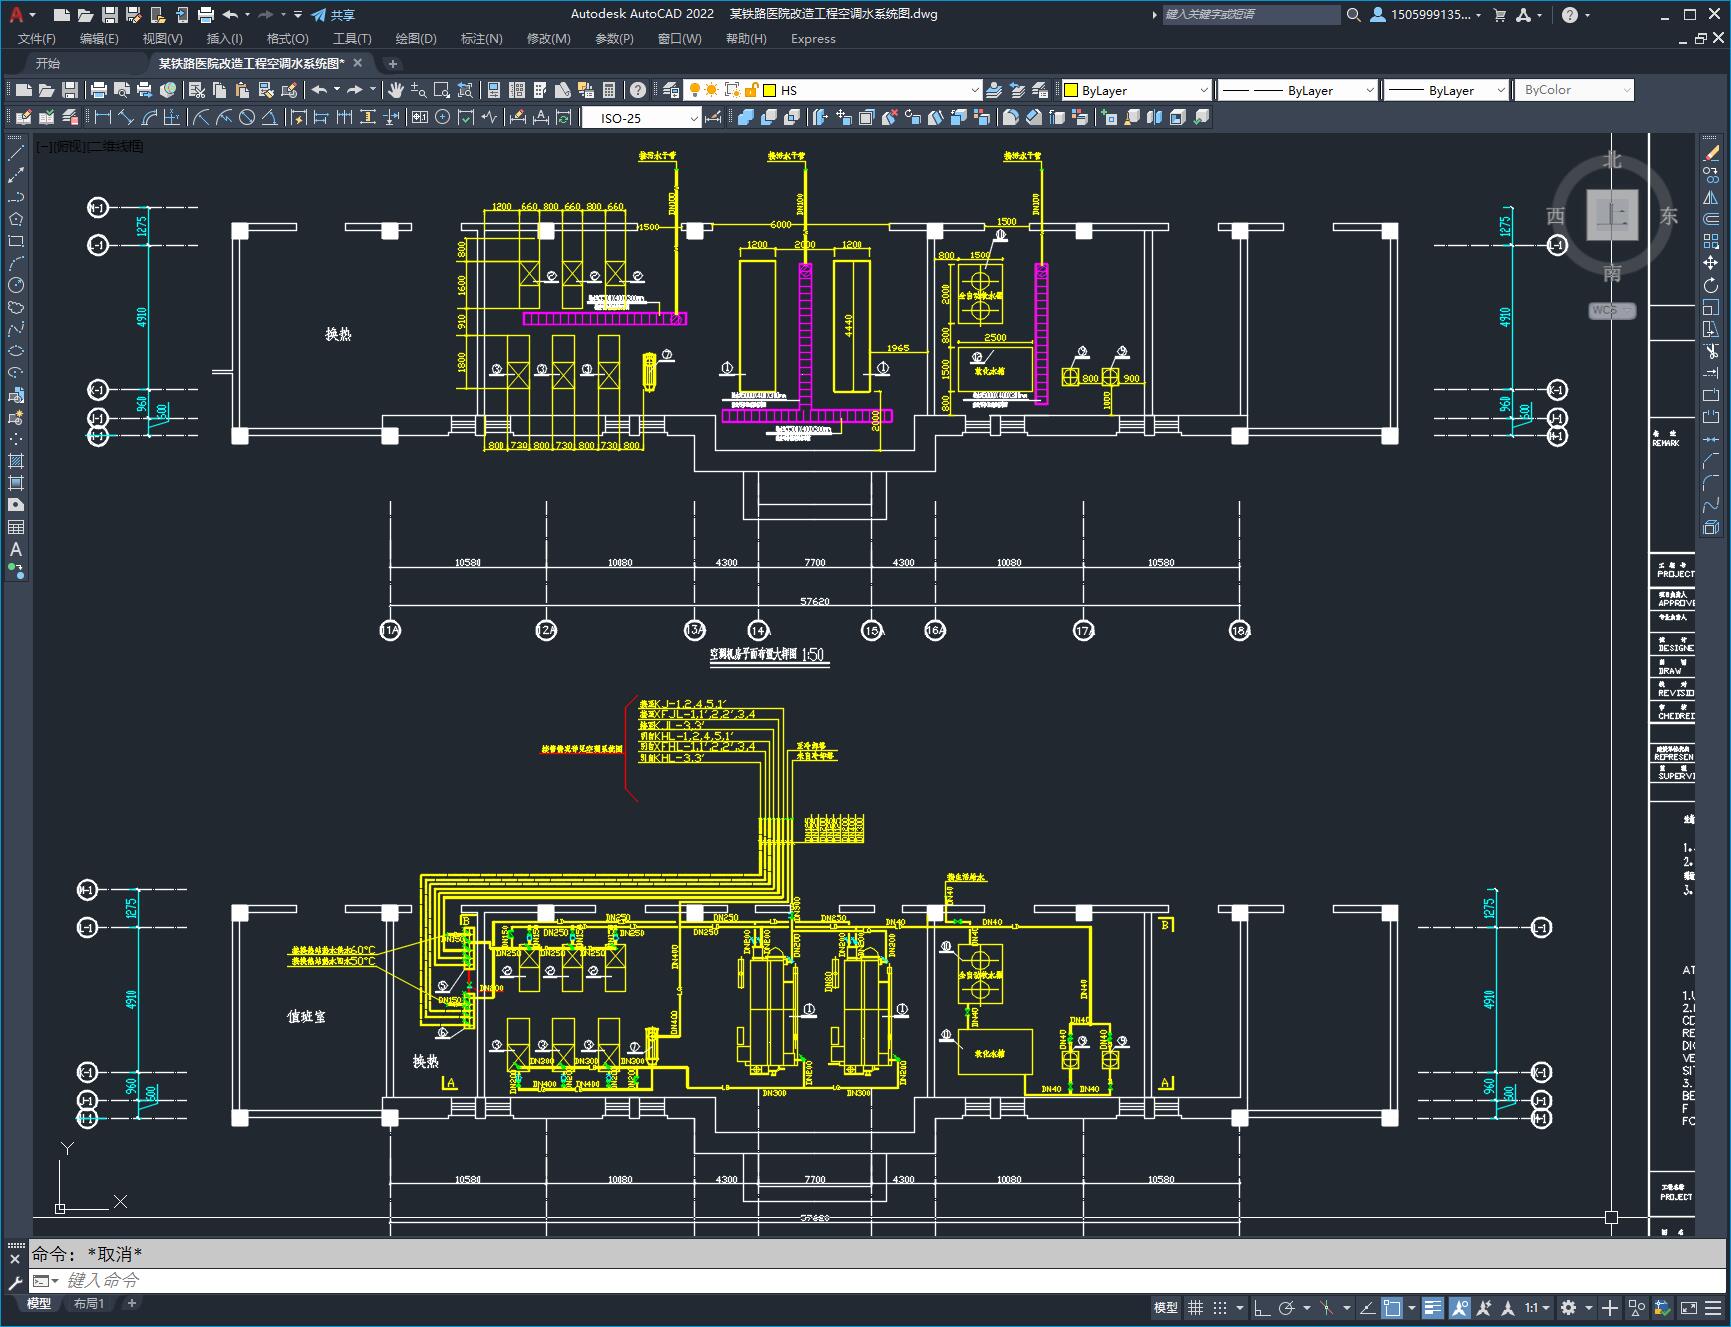Click the yellow layer color swatch of HS
This screenshot has width=1731, height=1327.
[x=770, y=90]
